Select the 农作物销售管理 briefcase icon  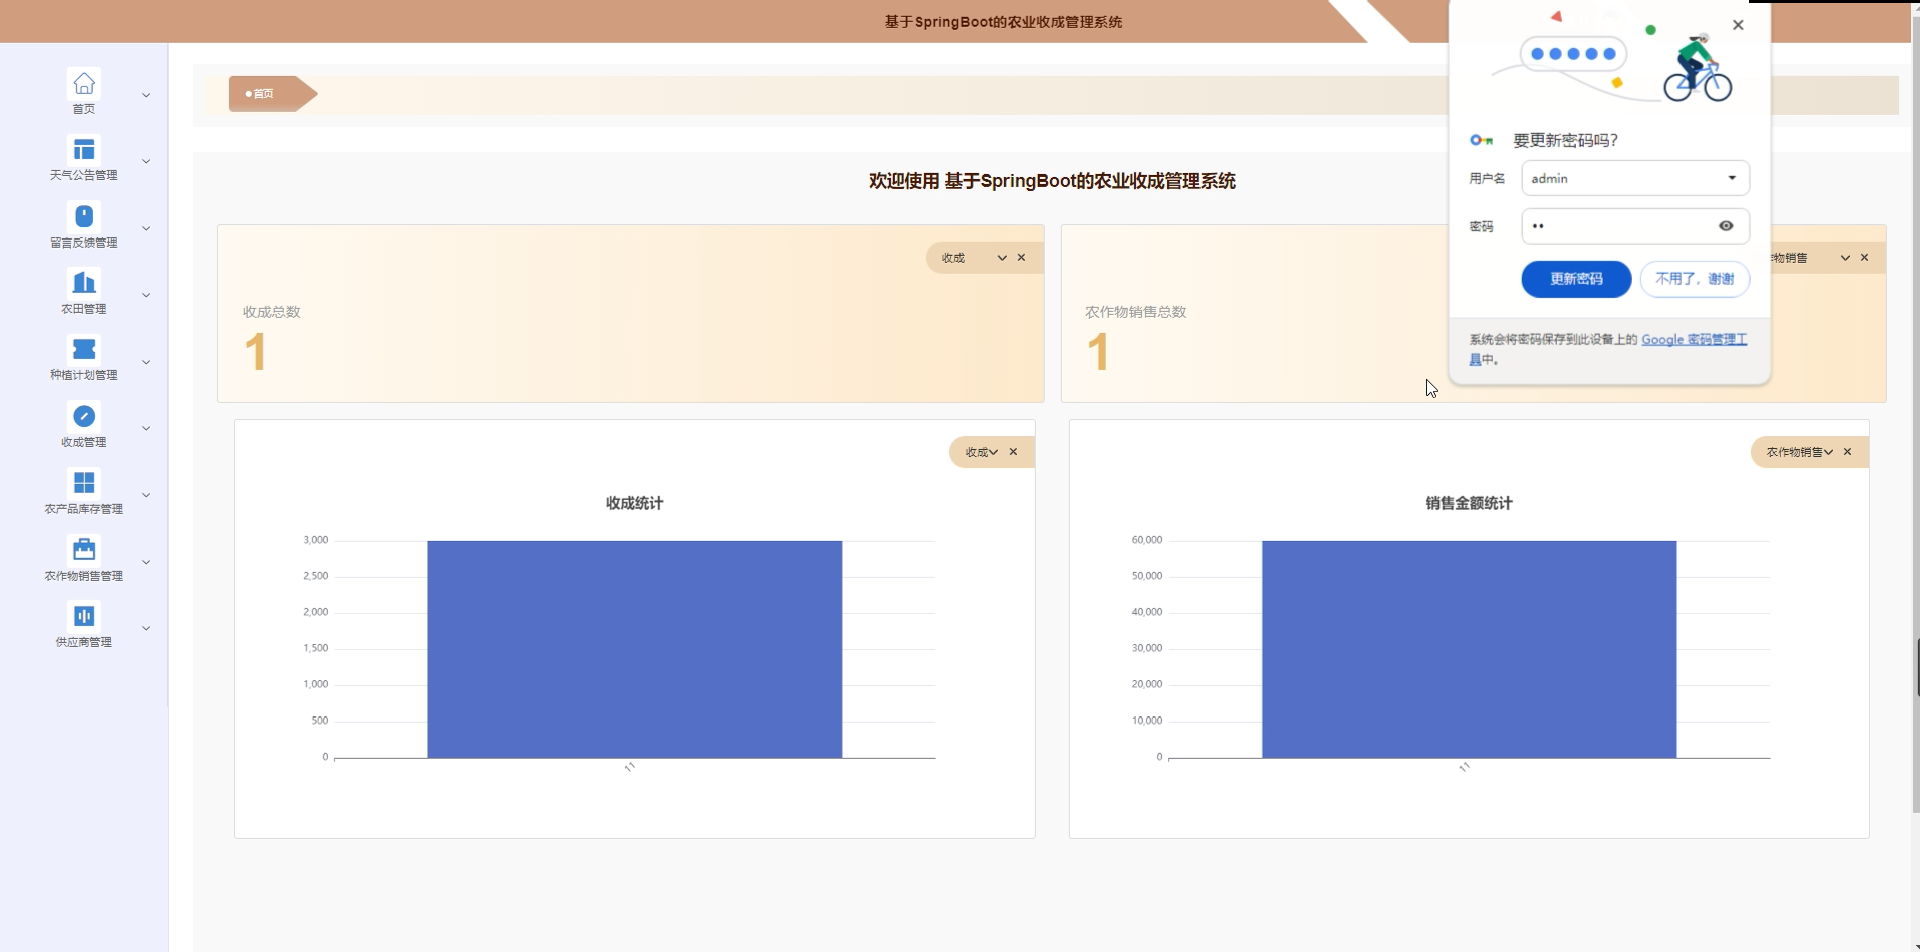(84, 548)
